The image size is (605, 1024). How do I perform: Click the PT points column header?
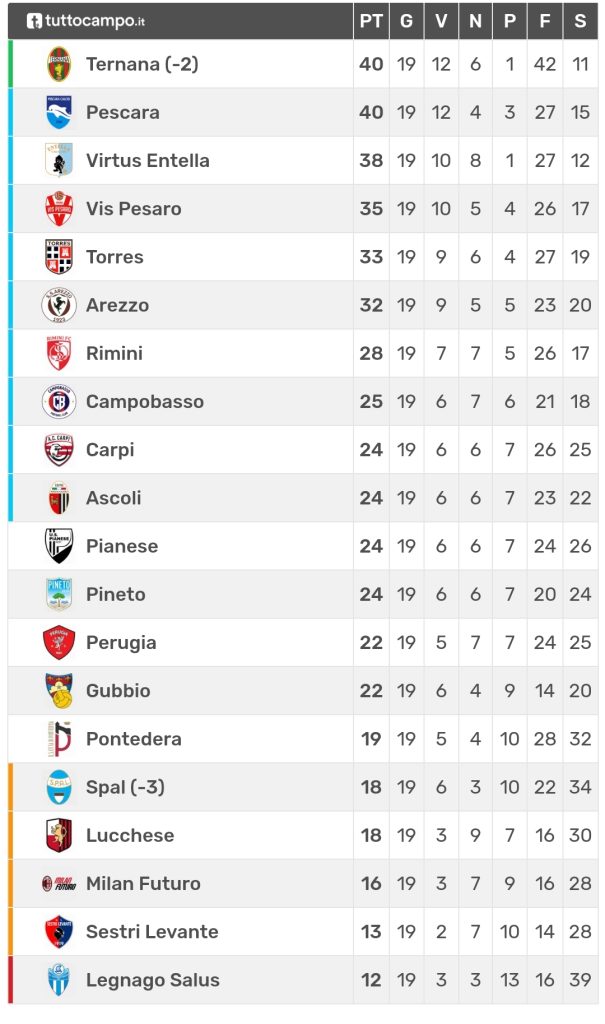point(371,21)
